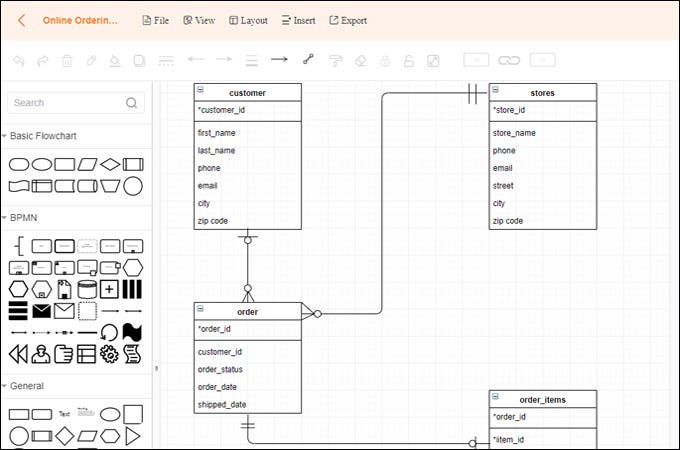Select the large circle shape in Basic Flowchart
Screen dimensions: 680x450
133,186
